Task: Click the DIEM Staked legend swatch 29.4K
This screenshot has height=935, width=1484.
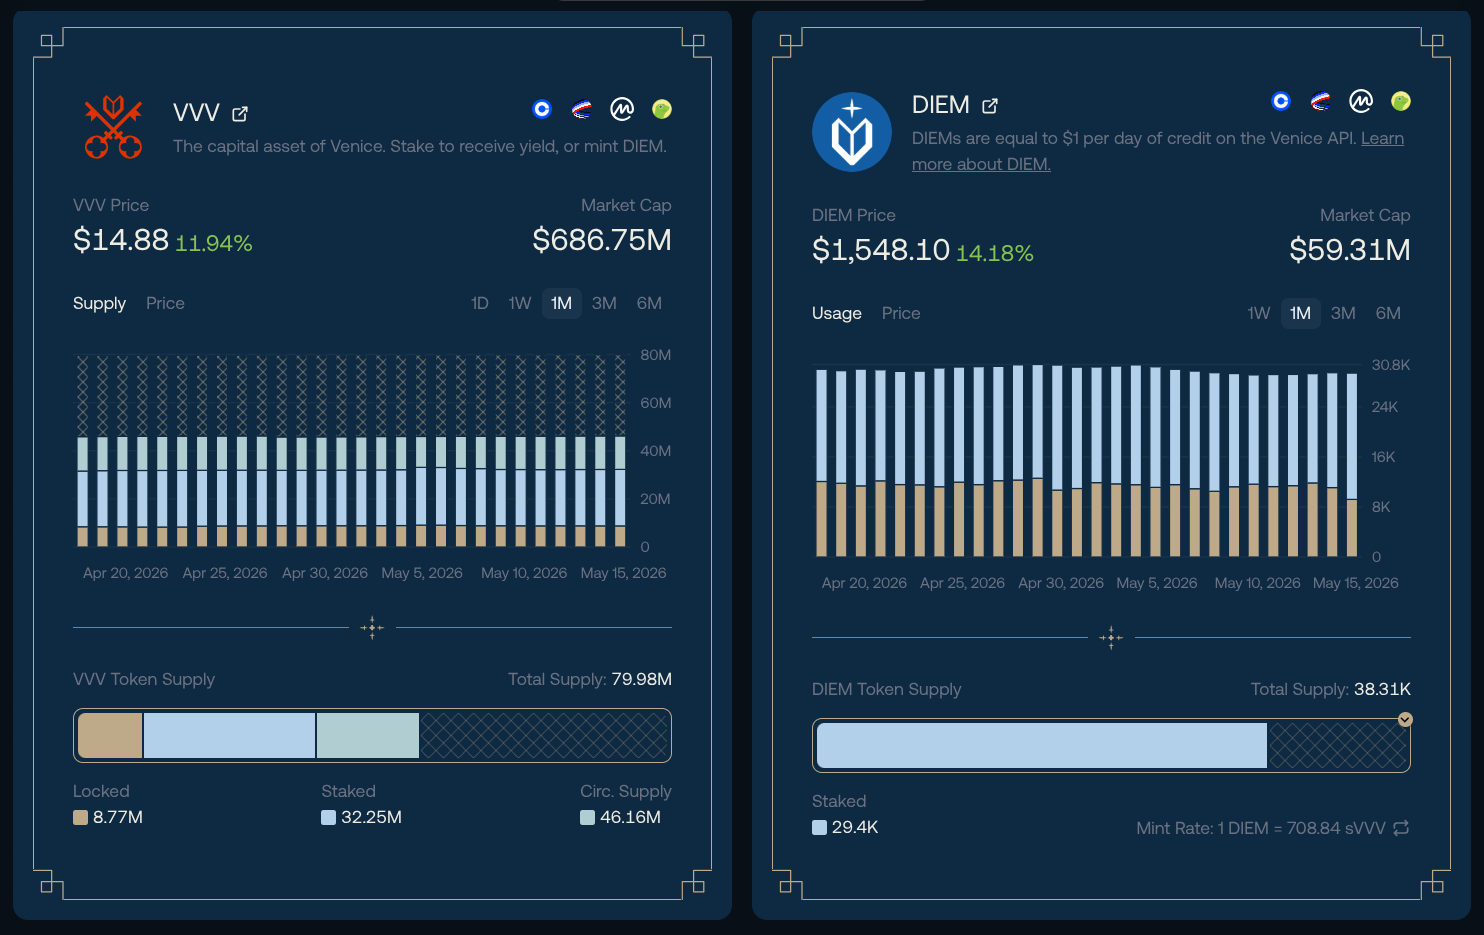Action: (819, 828)
